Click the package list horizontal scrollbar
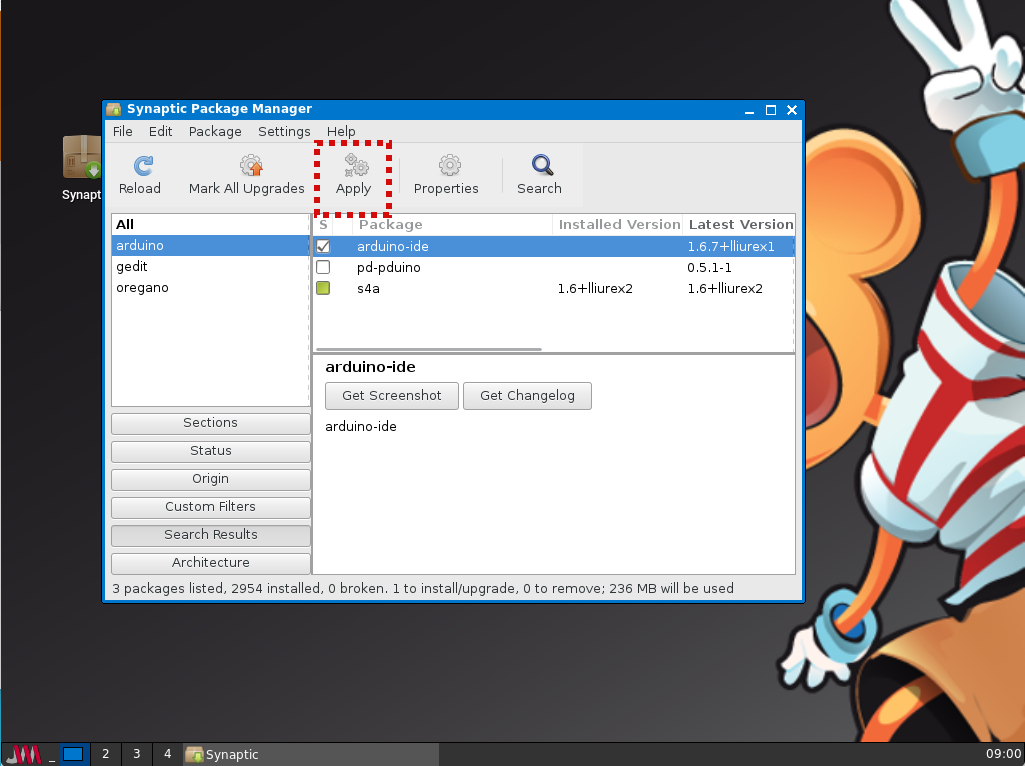The width and height of the screenshot is (1025, 766). [428, 349]
